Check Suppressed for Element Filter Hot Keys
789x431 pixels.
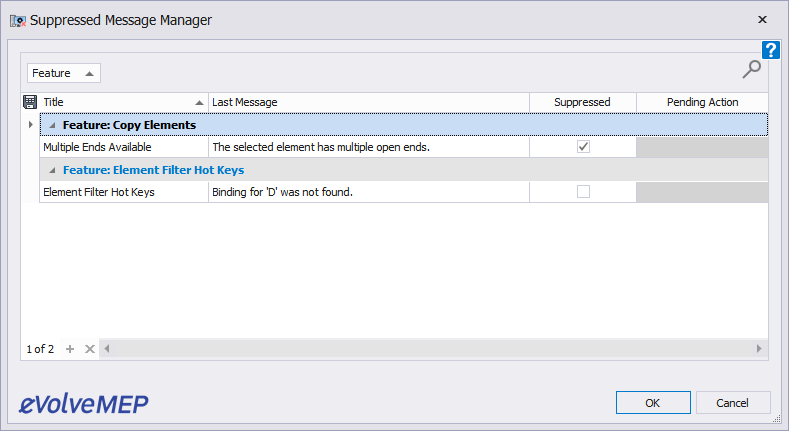(x=583, y=191)
